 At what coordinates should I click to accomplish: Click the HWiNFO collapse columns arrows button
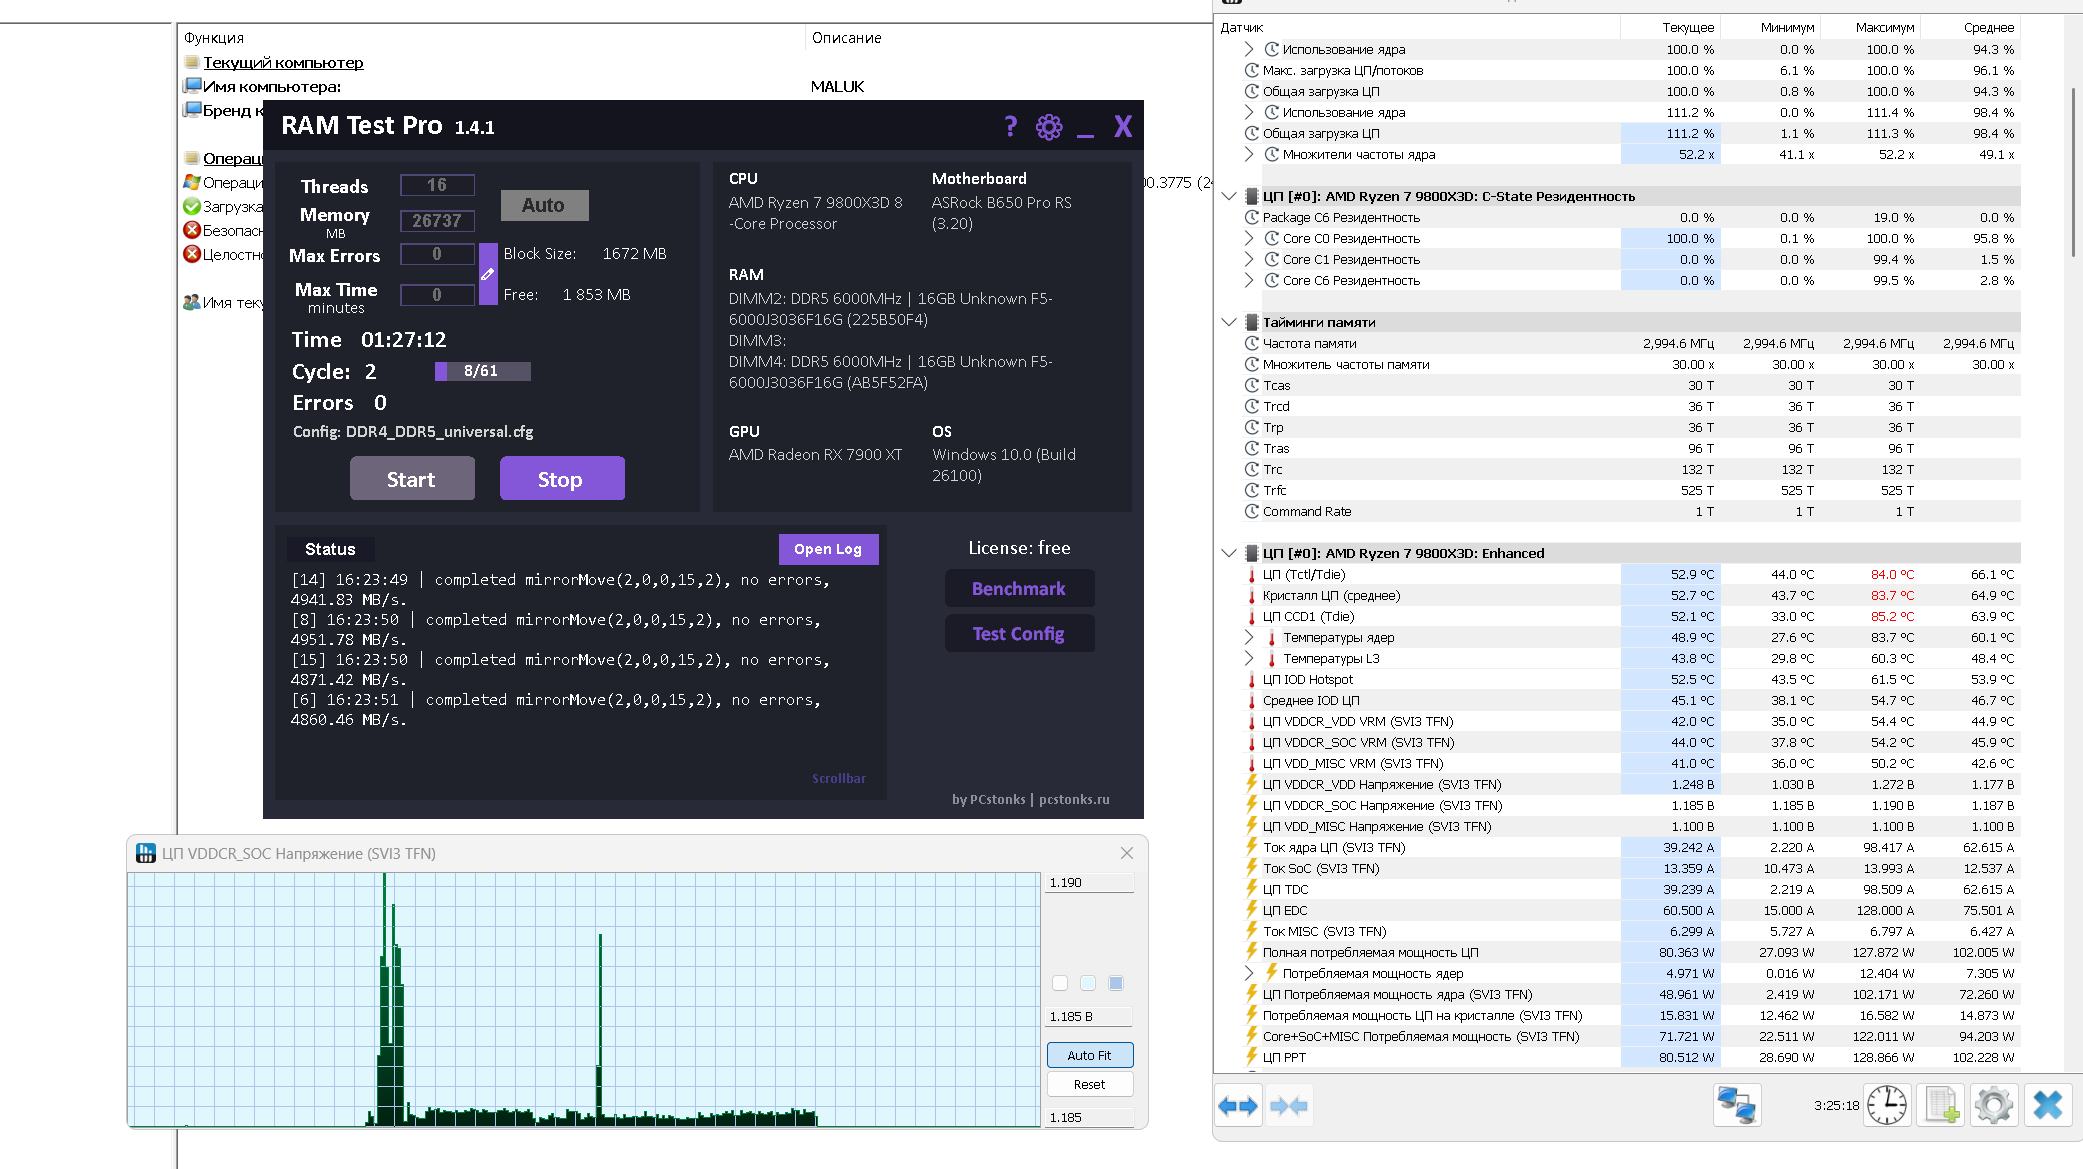(x=1289, y=1106)
